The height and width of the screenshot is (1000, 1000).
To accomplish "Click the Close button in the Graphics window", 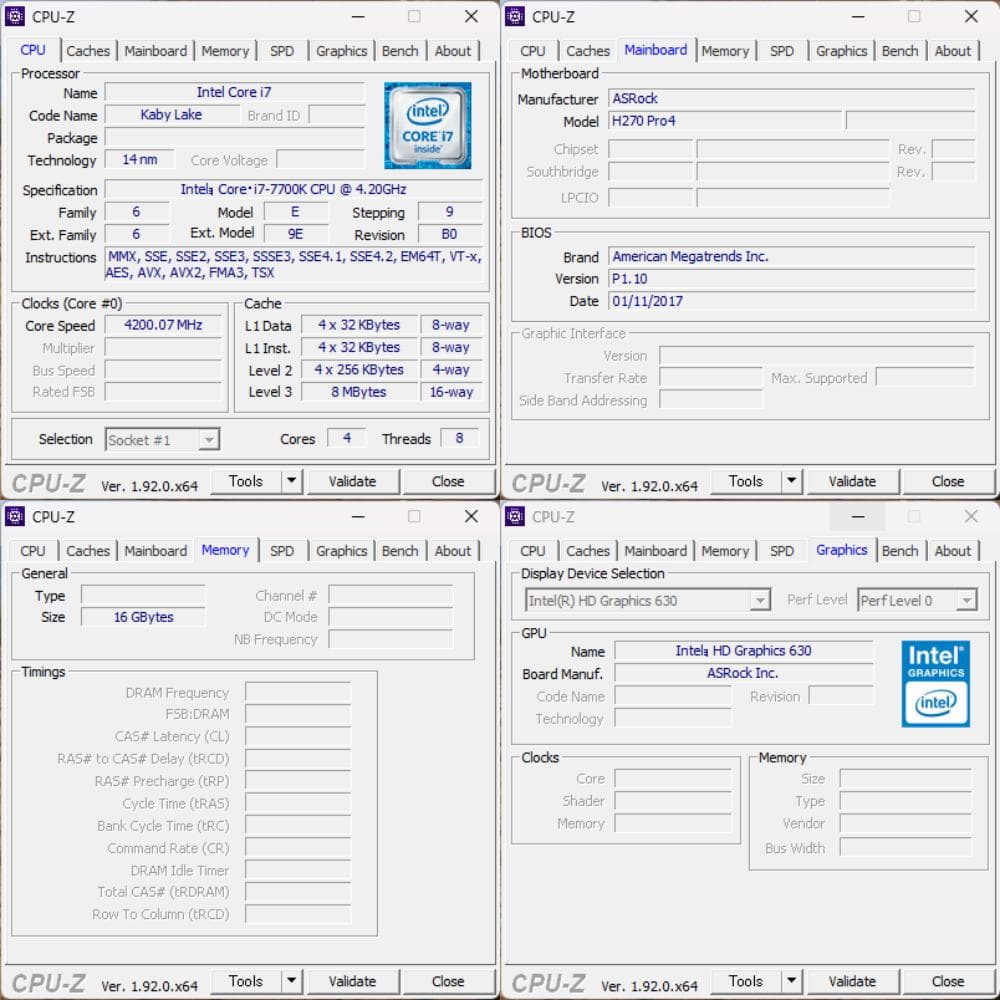I will 948,981.
